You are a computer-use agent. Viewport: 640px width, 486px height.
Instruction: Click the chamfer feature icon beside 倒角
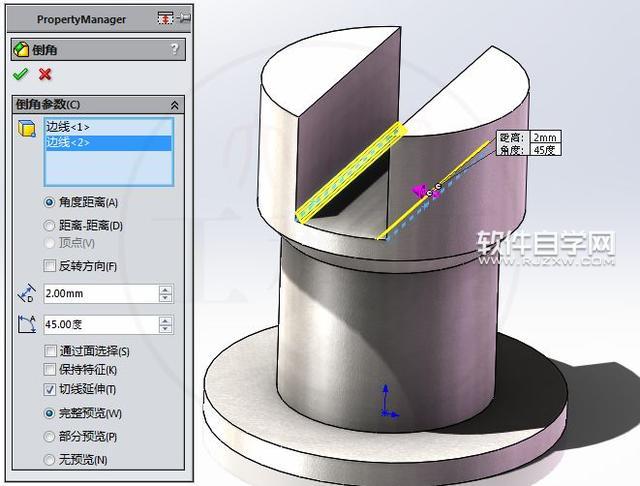21,50
